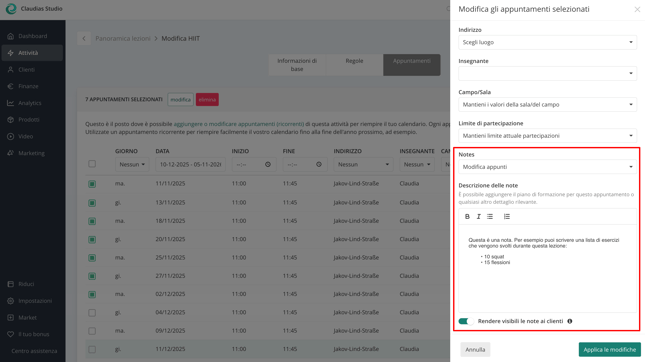This screenshot has width=645, height=362.
Task: Open Attività in the sidebar
Action: coord(32,53)
